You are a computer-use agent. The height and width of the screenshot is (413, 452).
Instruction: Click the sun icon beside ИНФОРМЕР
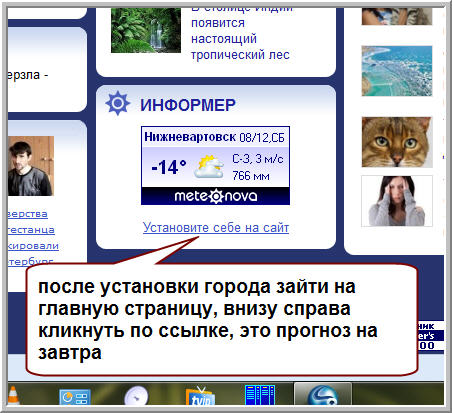117,103
